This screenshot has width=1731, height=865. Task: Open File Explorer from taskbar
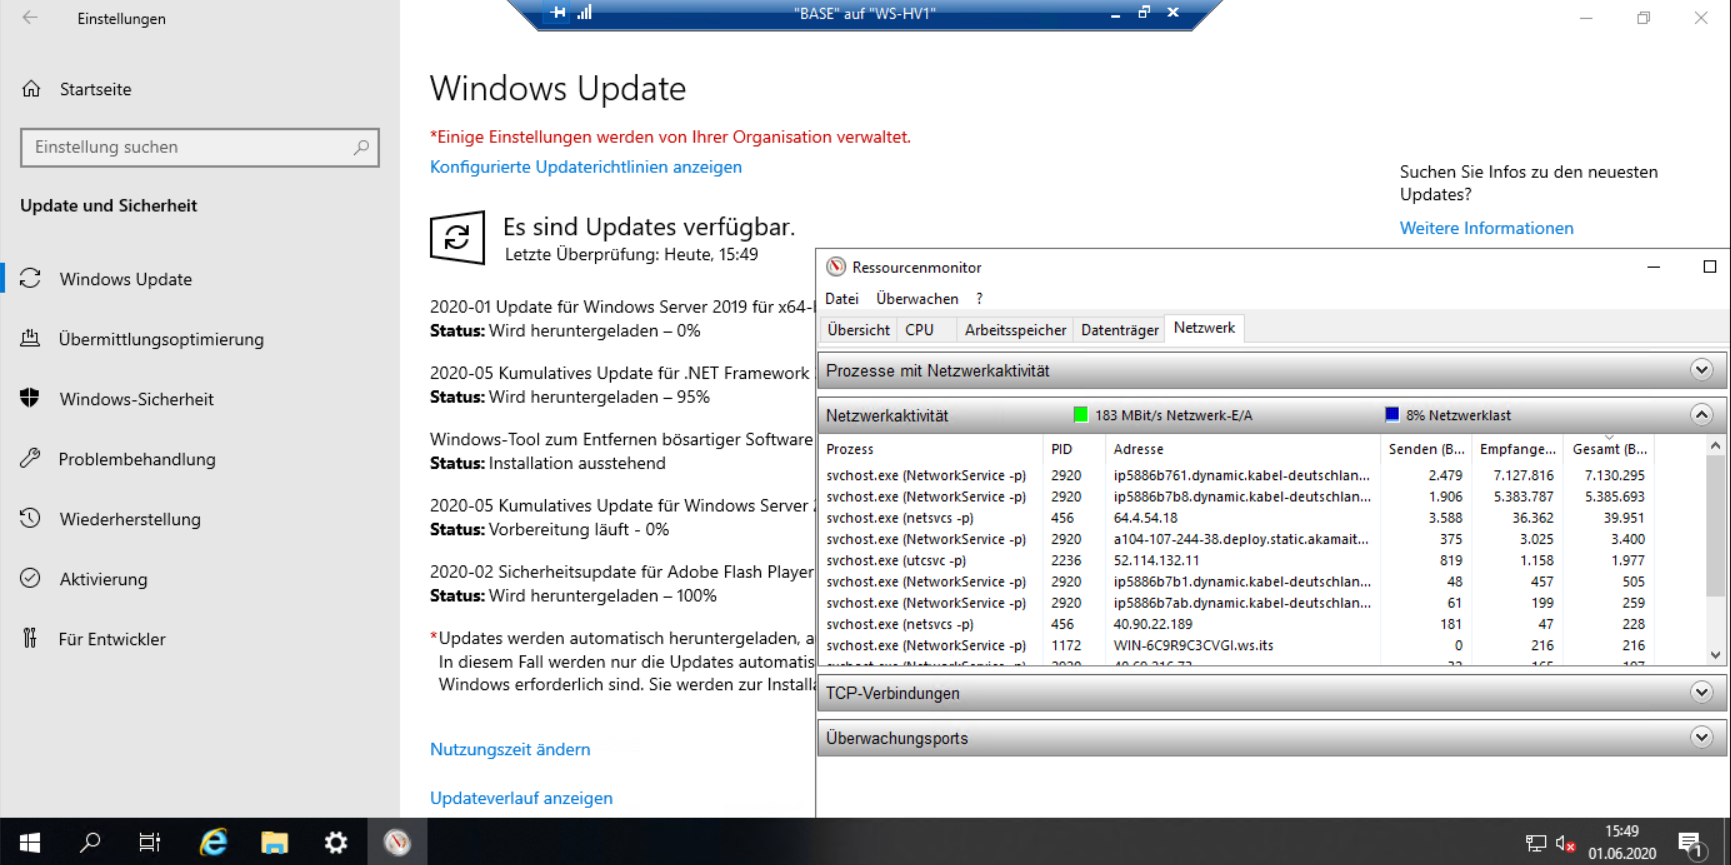pos(274,842)
